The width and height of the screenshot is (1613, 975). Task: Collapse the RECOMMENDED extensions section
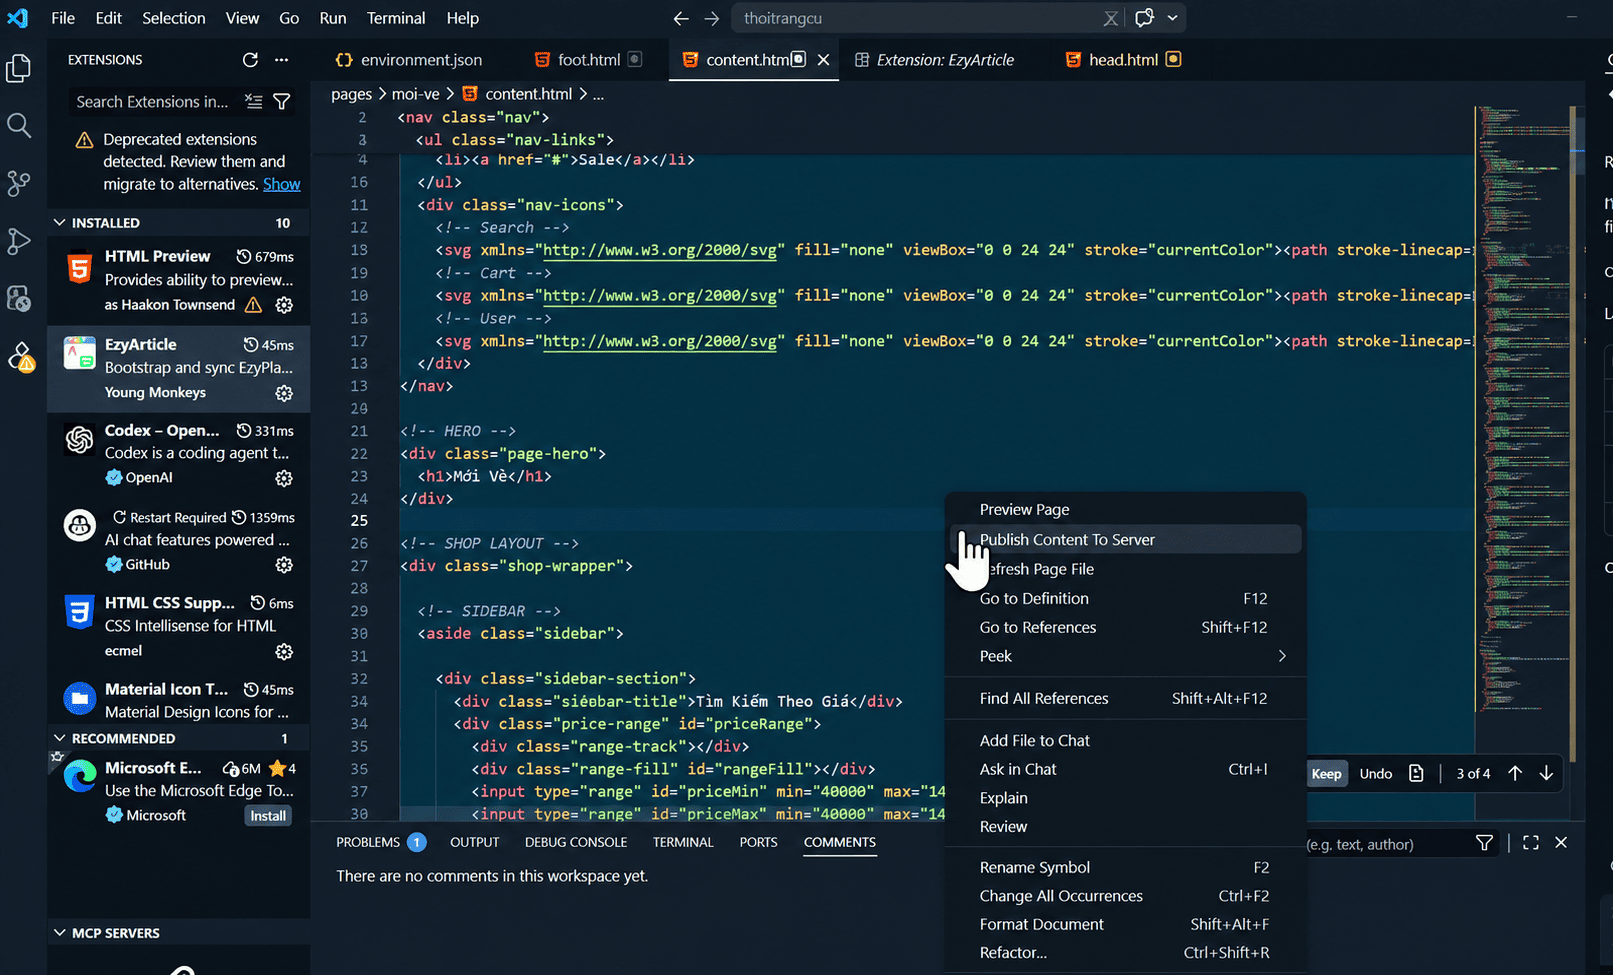[179, 738]
